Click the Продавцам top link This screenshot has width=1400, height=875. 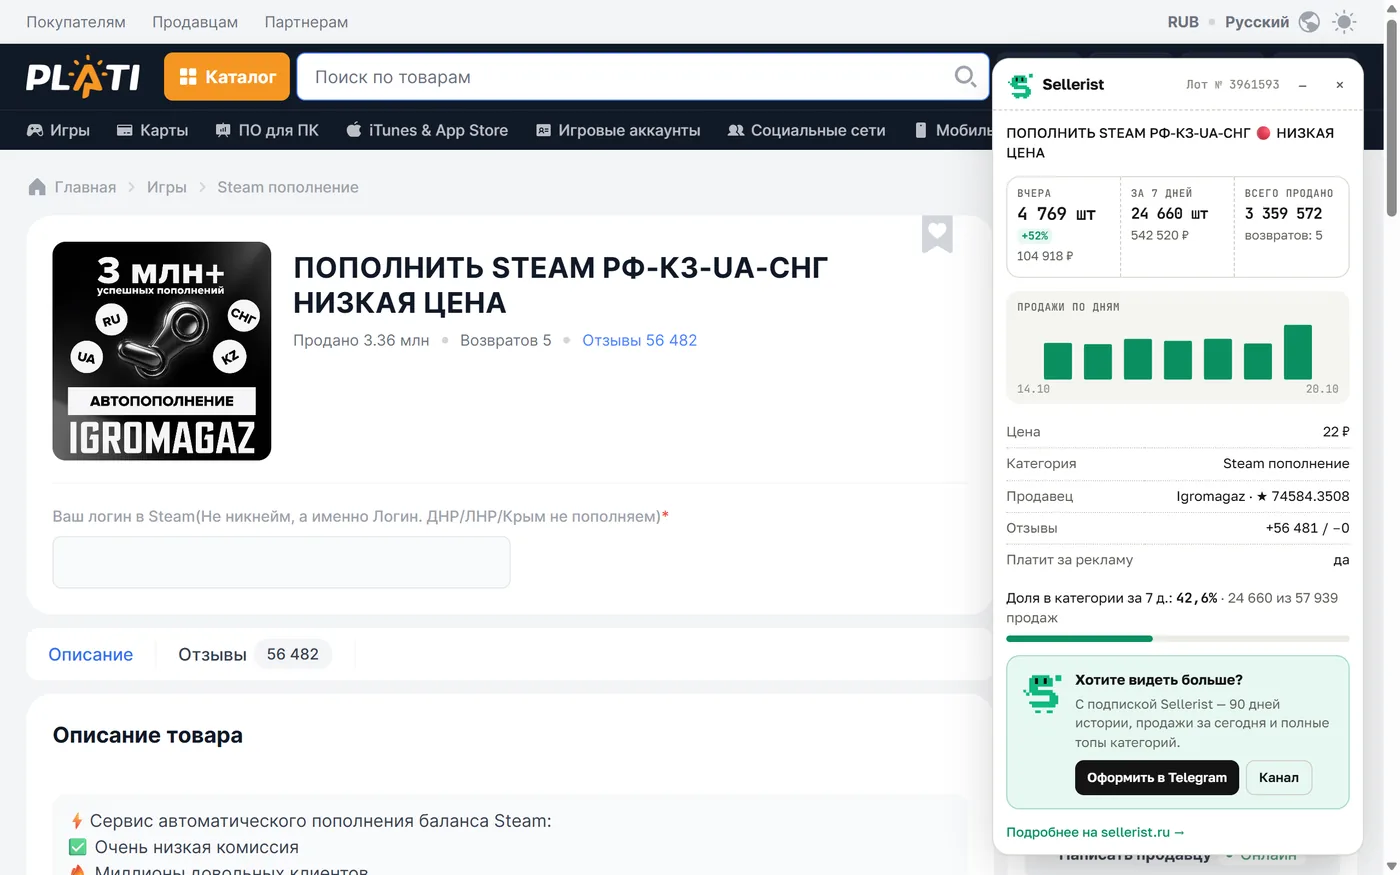195,22
